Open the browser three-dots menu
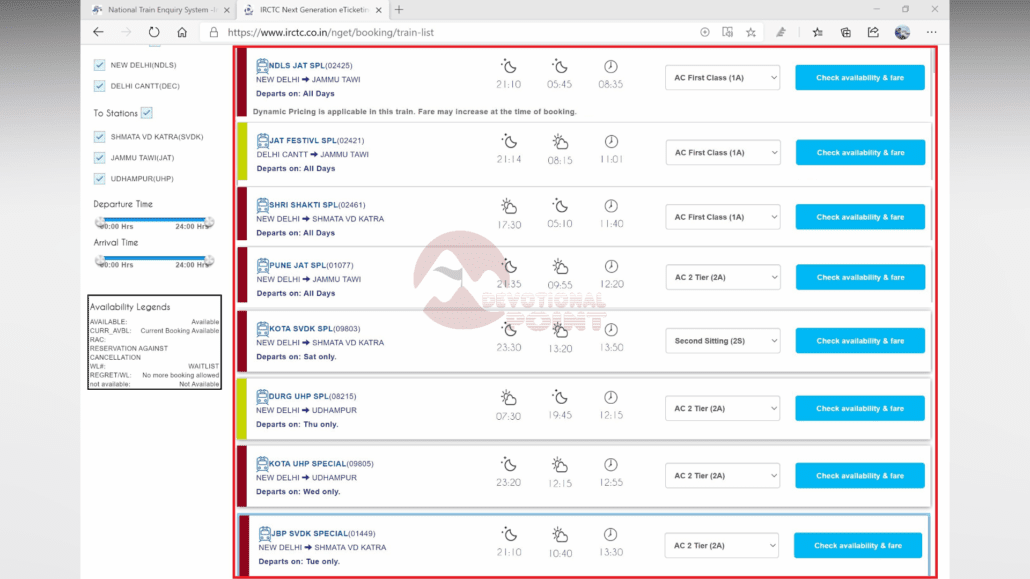This screenshot has width=1030, height=579. [931, 32]
